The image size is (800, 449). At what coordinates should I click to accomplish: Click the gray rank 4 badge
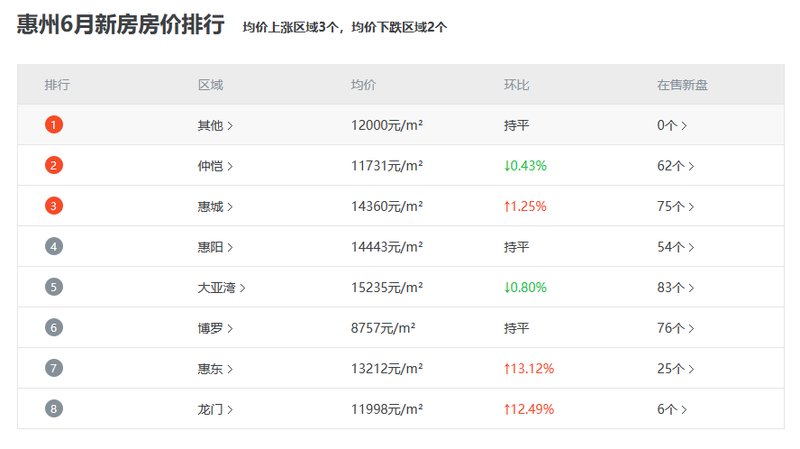click(x=54, y=247)
